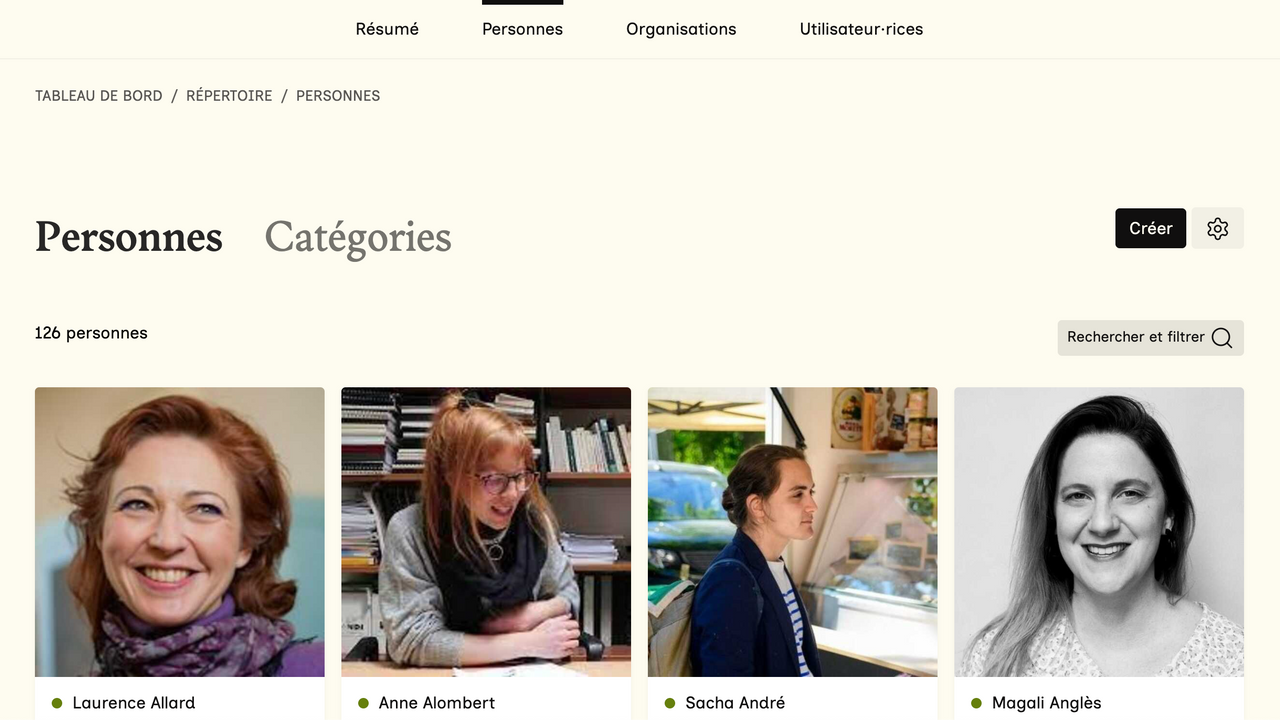
Task: Select the Personnes navigation item
Action: [522, 29]
